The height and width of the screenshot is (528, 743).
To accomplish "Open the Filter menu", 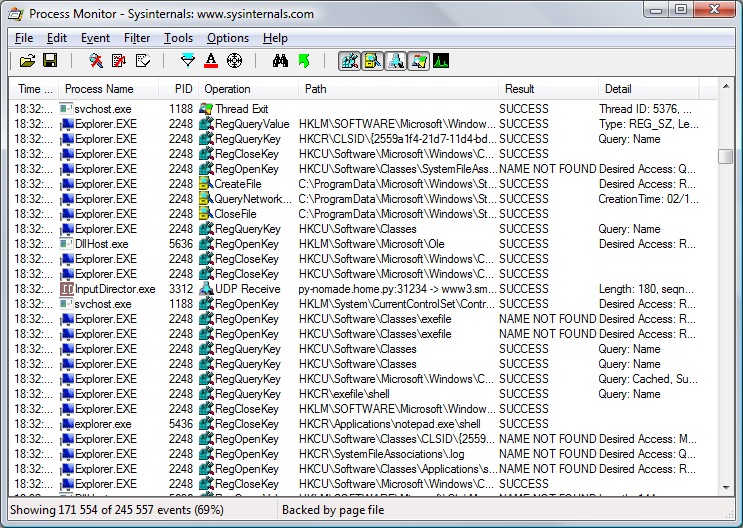I will click(x=137, y=38).
